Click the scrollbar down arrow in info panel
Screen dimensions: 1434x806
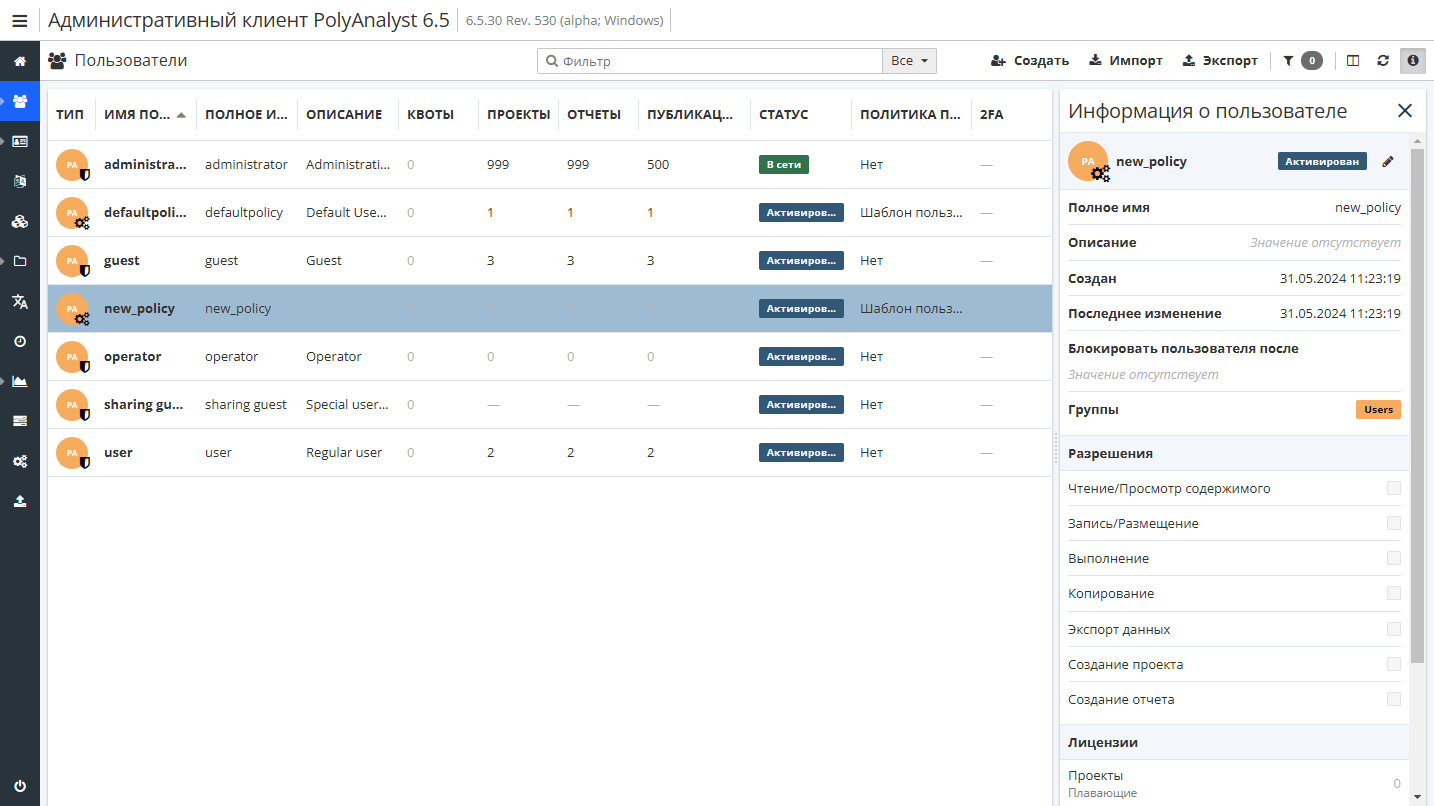pyautogui.click(x=1417, y=797)
